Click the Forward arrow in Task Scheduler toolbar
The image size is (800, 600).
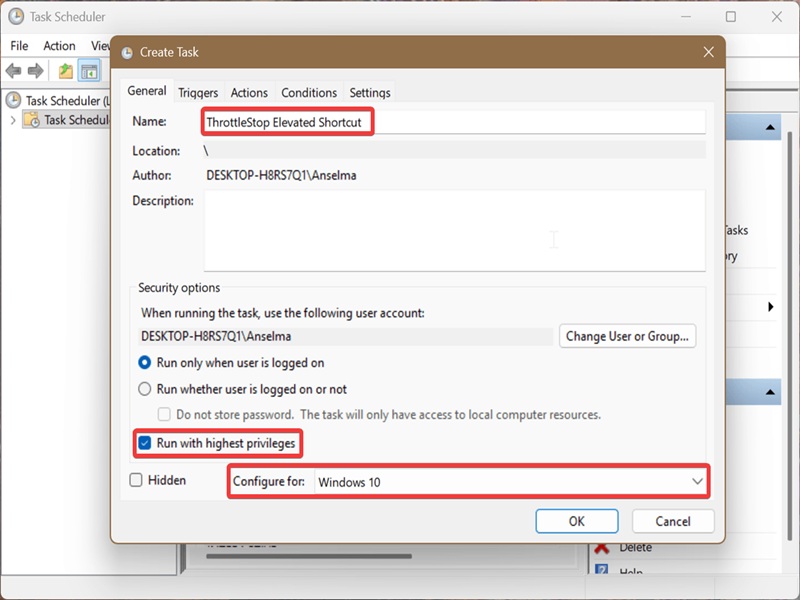[x=35, y=71]
